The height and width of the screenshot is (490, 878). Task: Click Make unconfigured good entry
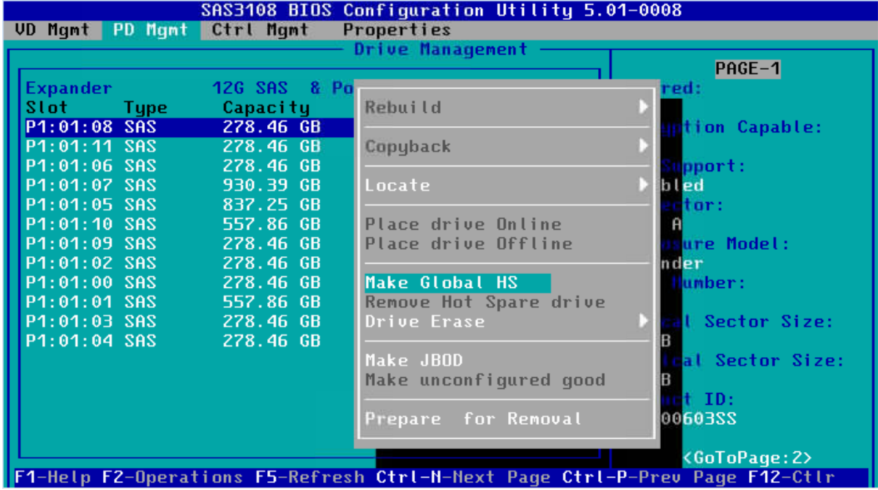click(484, 380)
